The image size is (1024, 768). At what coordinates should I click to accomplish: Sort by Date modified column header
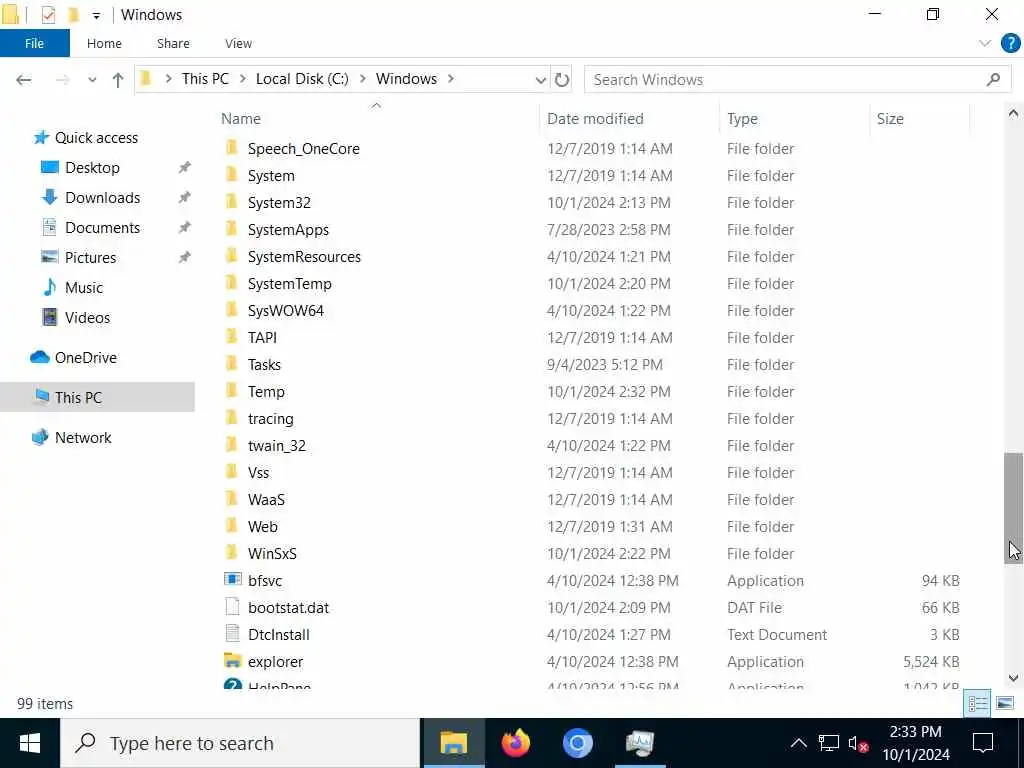(595, 119)
